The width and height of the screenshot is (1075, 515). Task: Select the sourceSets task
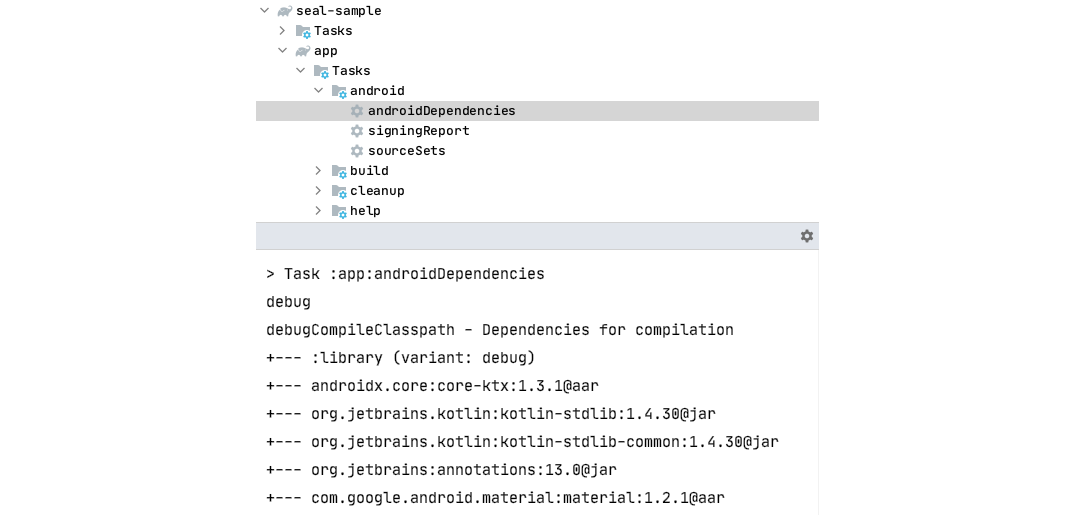click(407, 150)
